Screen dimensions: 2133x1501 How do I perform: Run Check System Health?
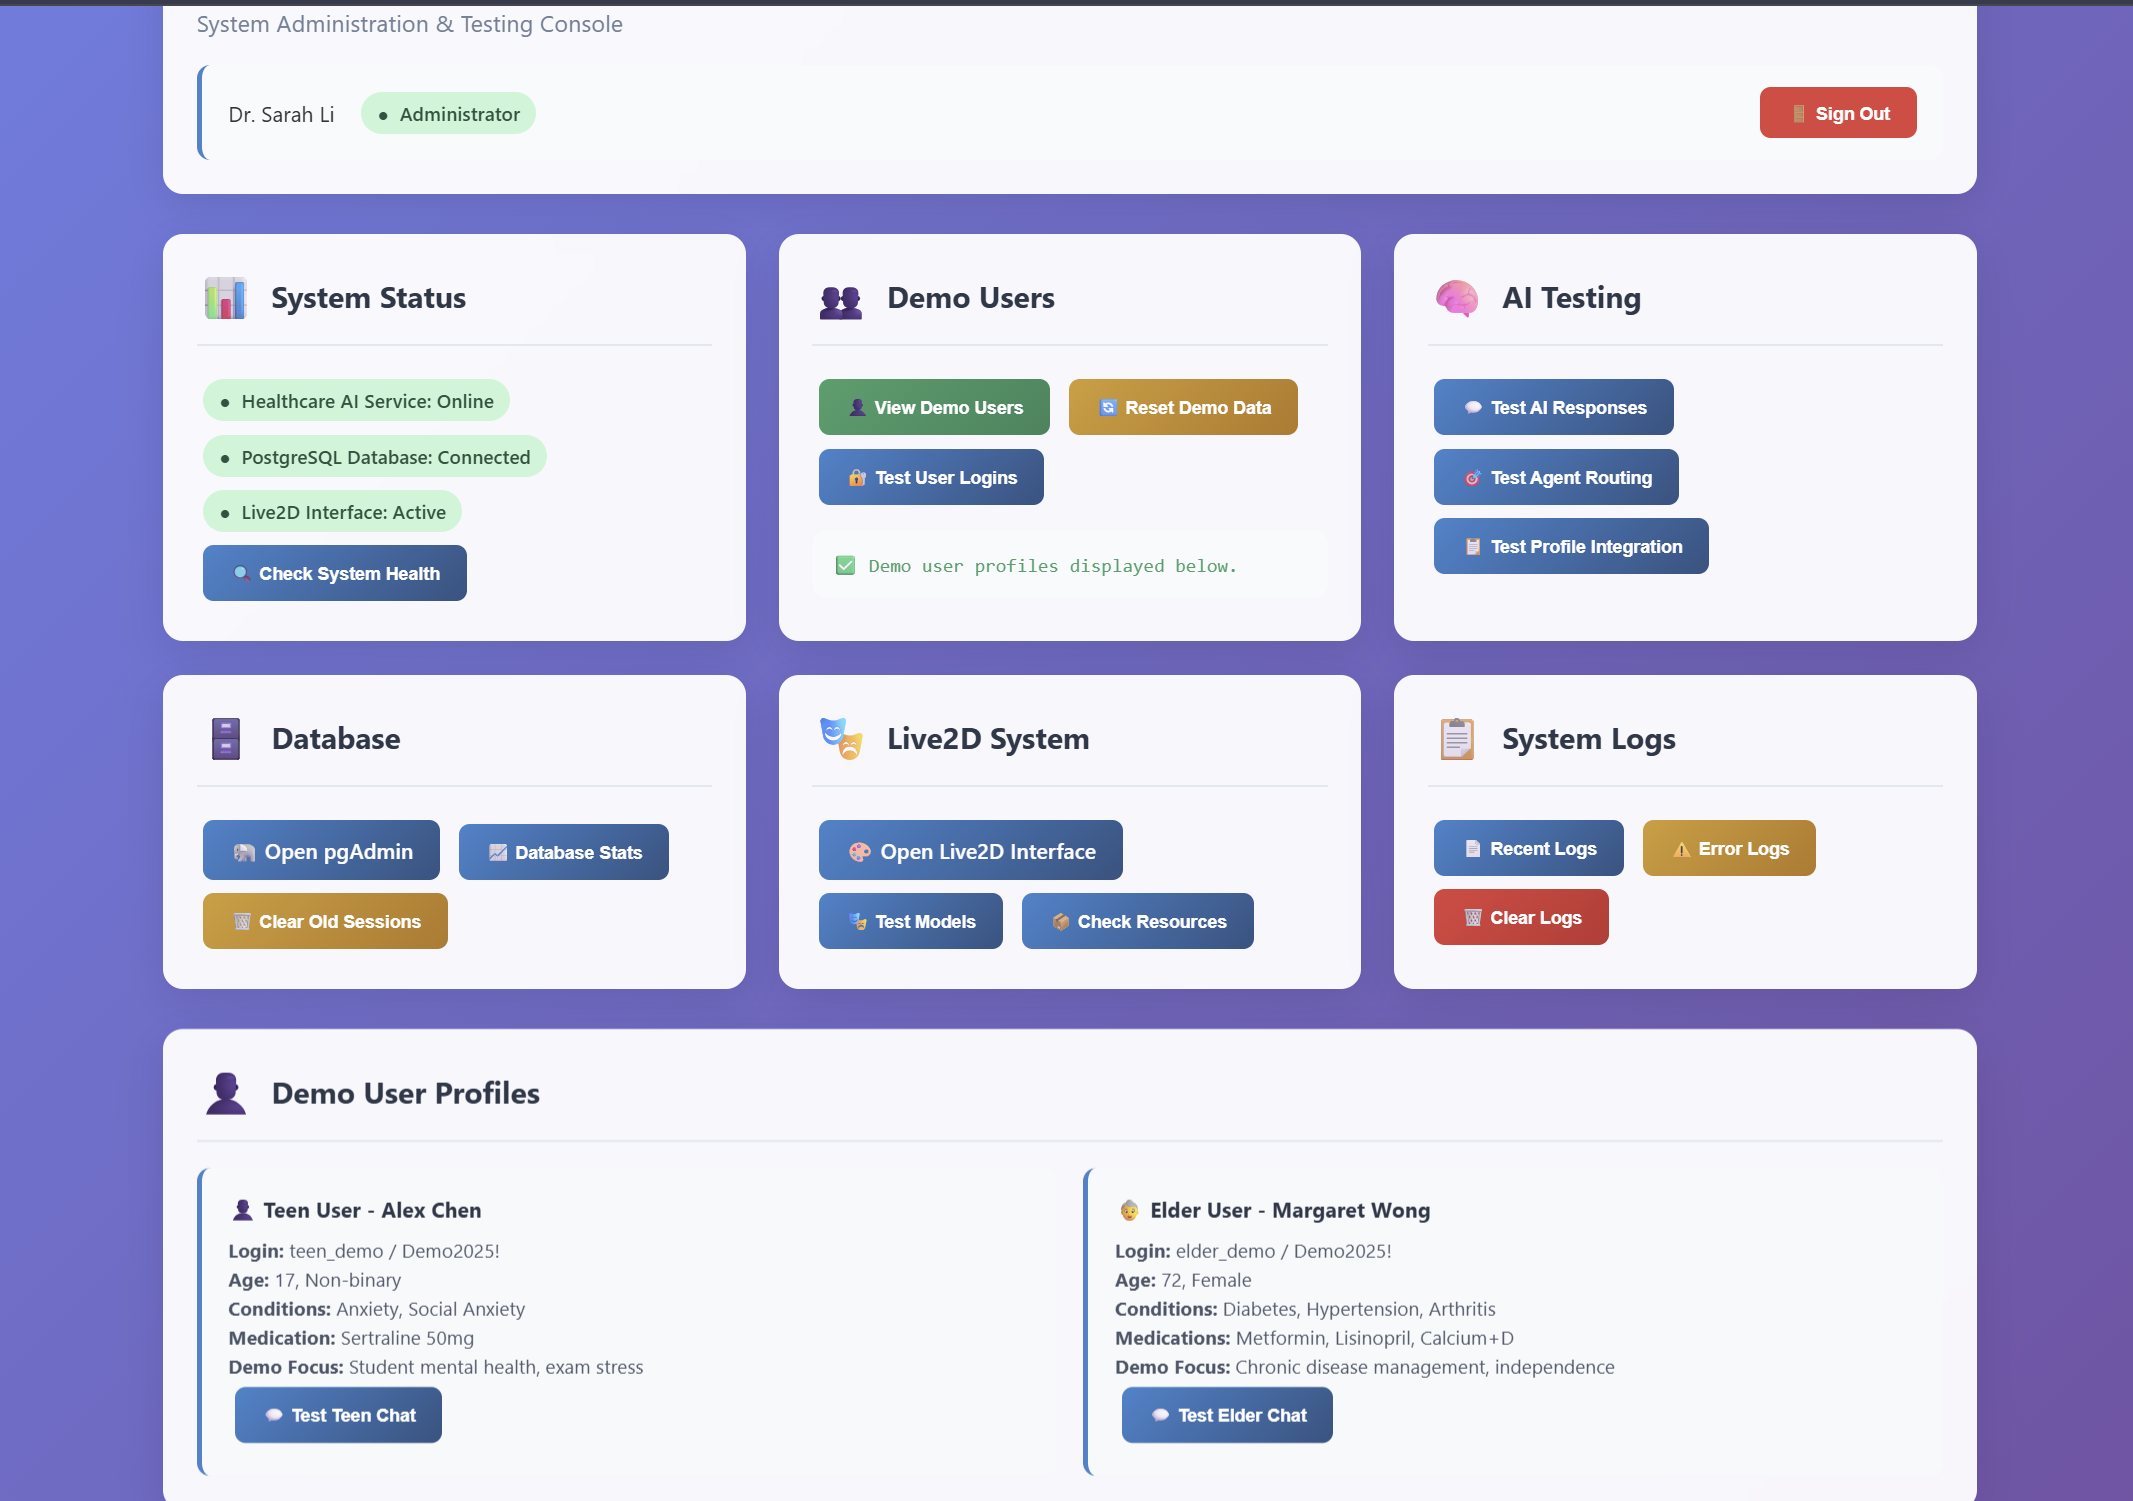(x=335, y=573)
